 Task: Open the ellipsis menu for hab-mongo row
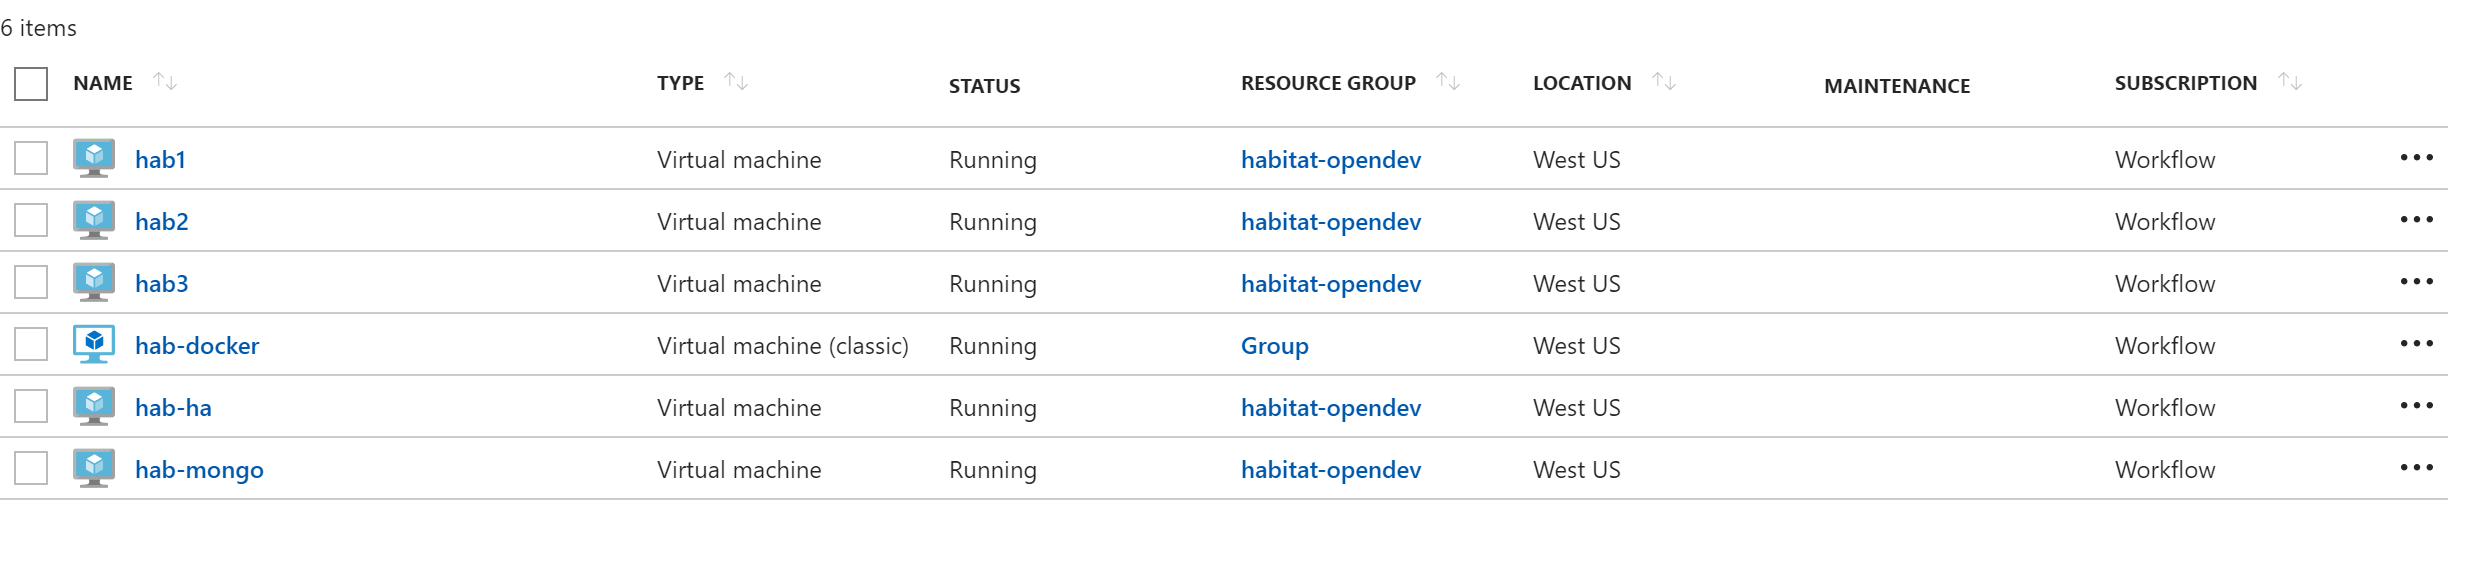click(2416, 468)
